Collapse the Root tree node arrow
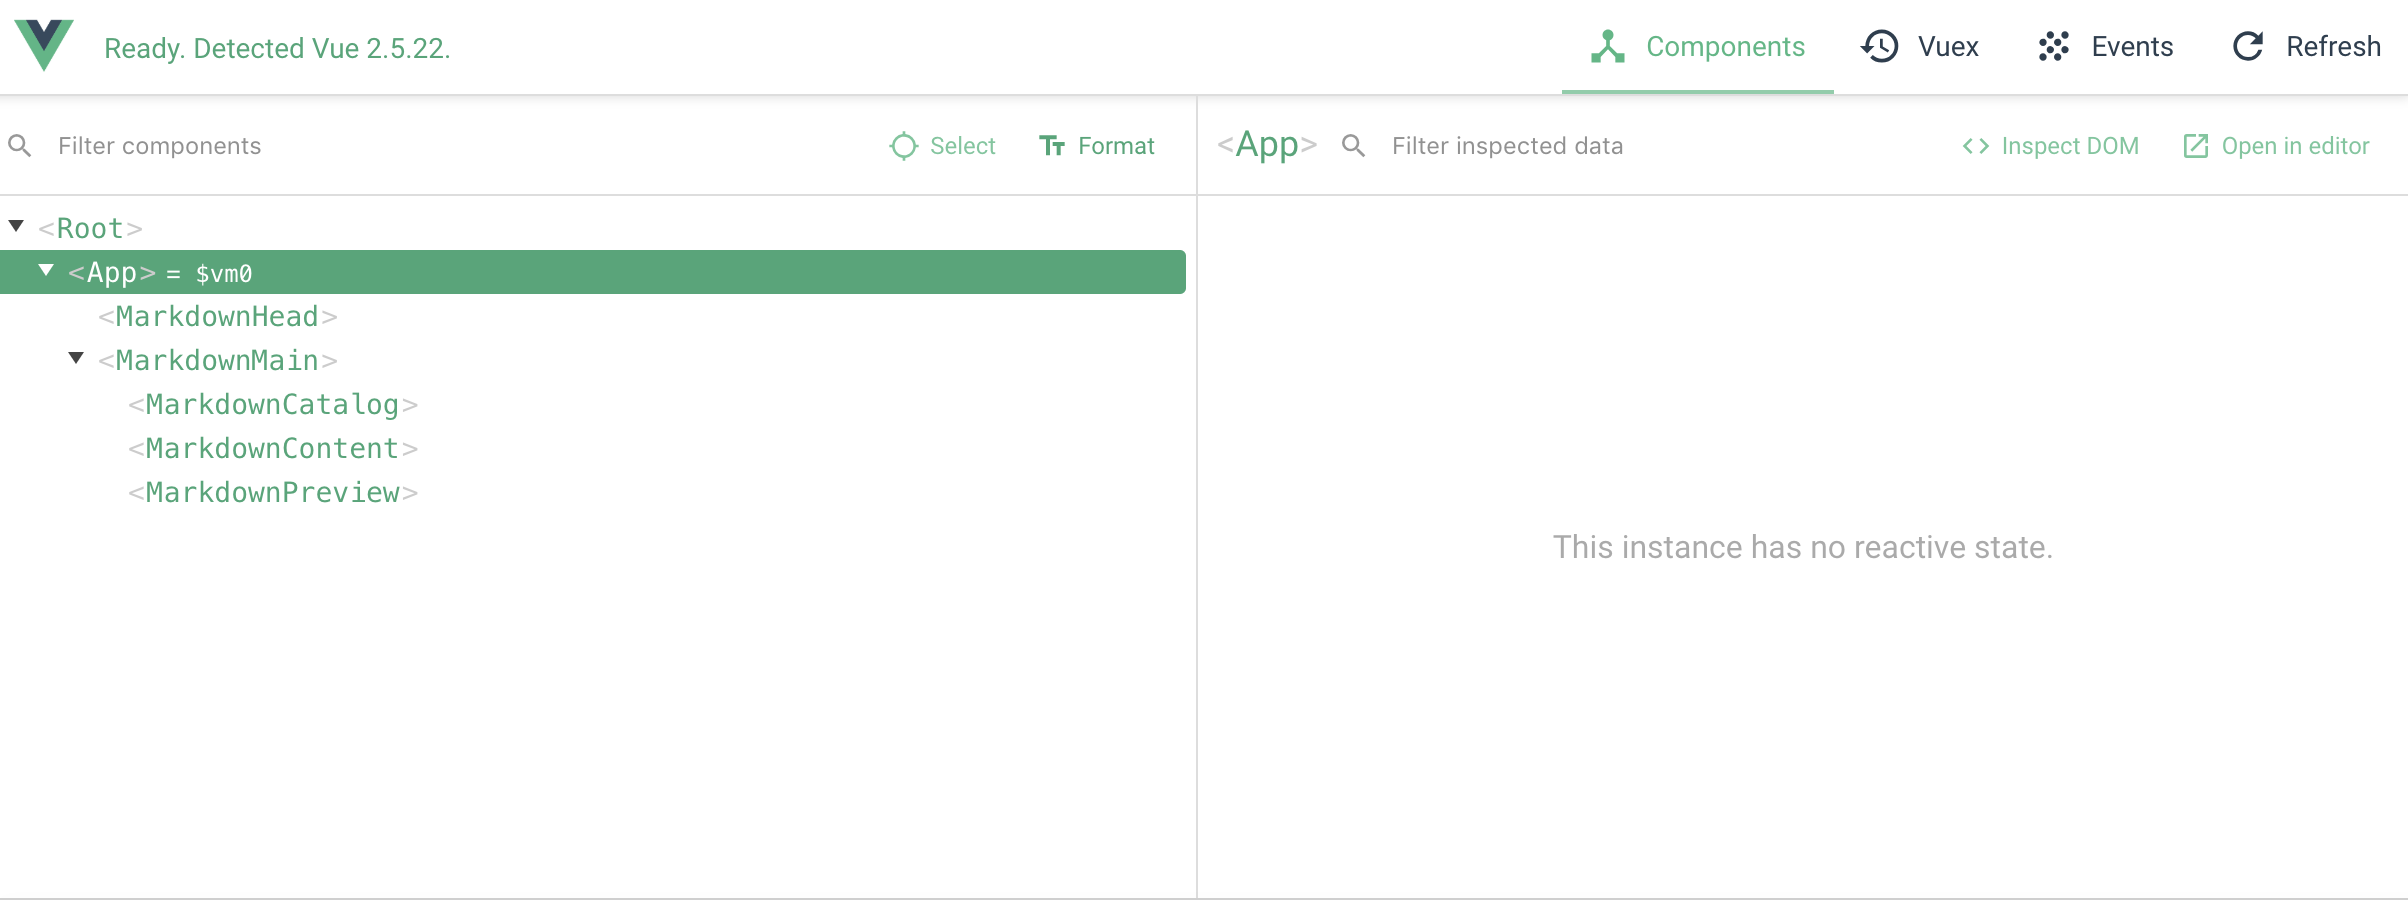The width and height of the screenshot is (2408, 900). coord(16,226)
